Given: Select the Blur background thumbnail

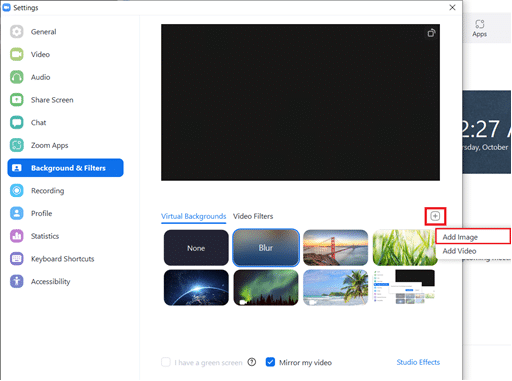Looking at the screenshot, I should click(x=266, y=248).
